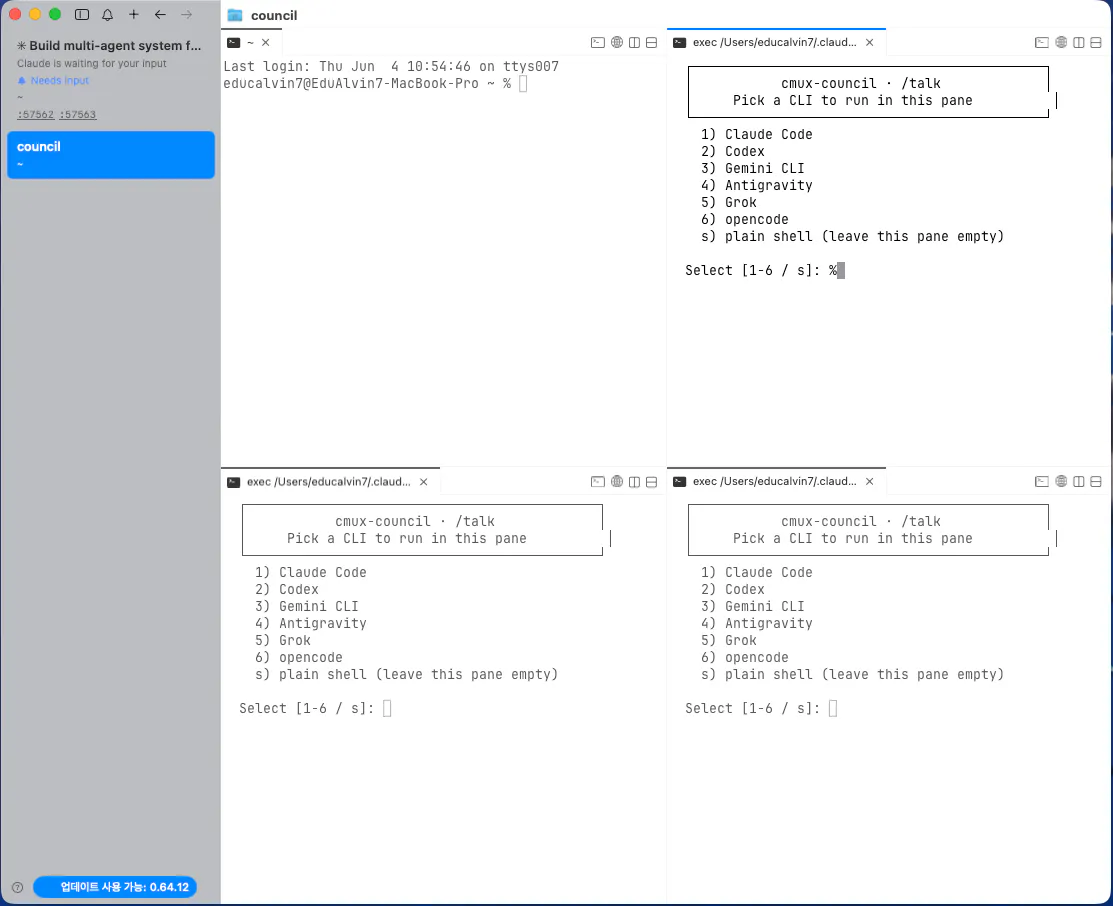Select the top-right exec /Users/educalvin7 tab
This screenshot has height=906, width=1113.
[x=774, y=43]
